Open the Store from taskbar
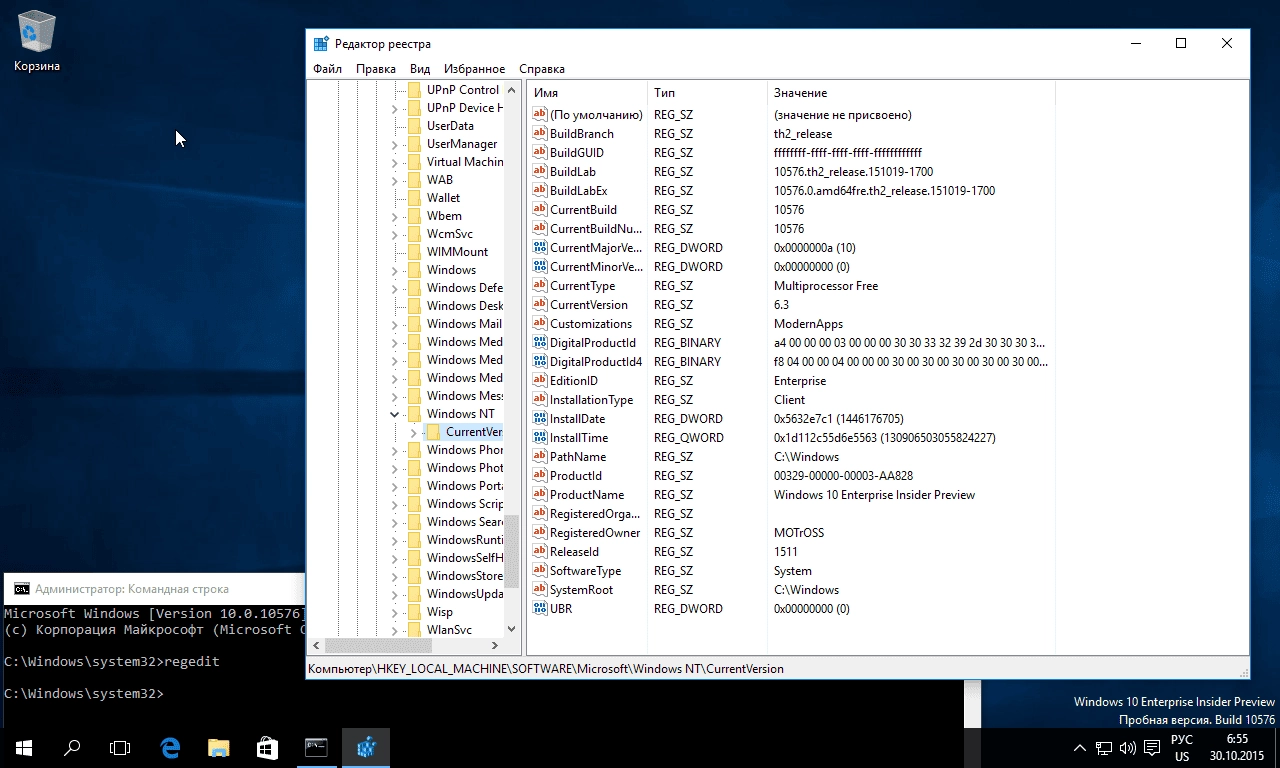Viewport: 1280px width, 768px height. tap(266, 747)
